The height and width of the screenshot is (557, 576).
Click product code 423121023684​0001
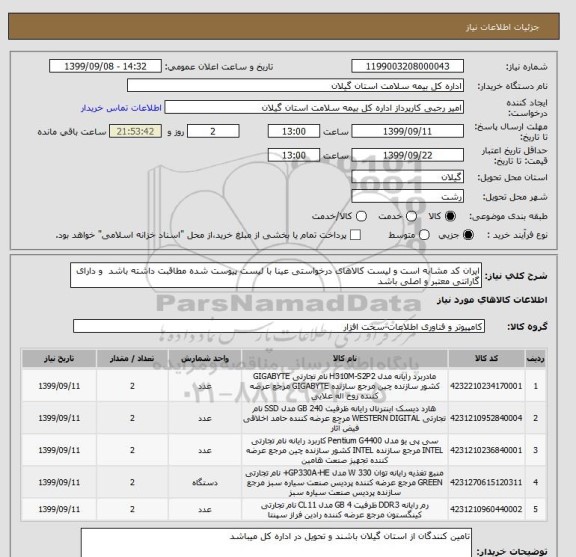pos(486,450)
